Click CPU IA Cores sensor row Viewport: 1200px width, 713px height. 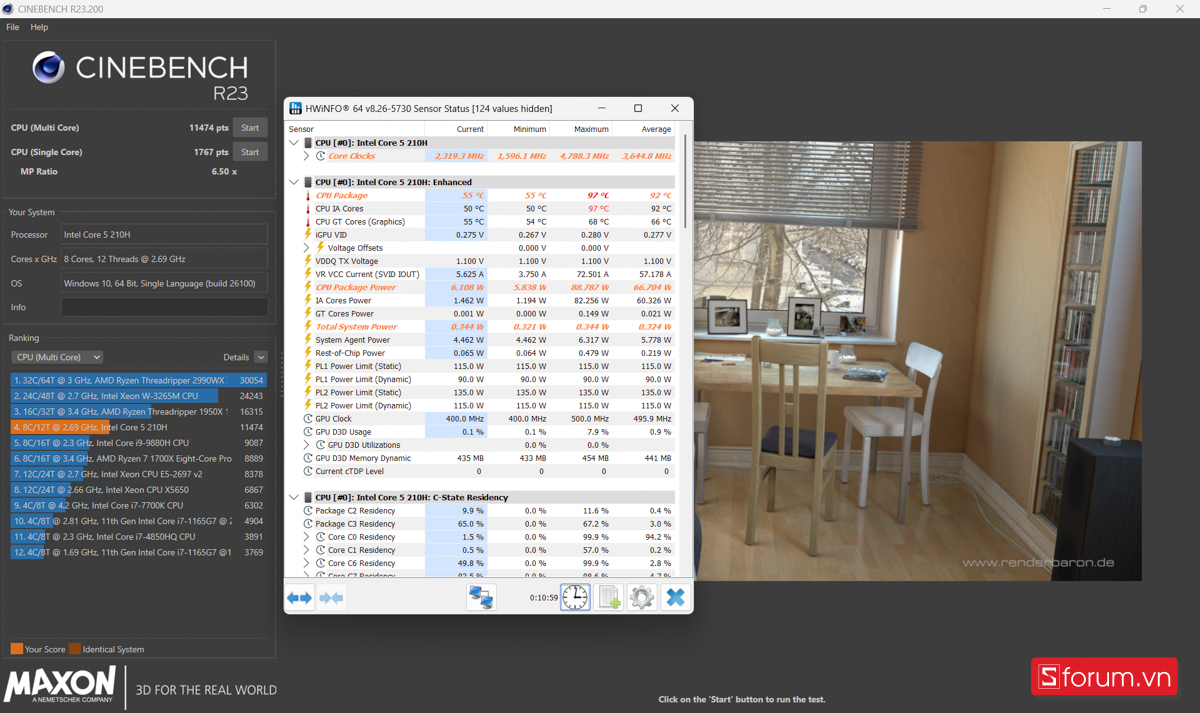(x=480, y=209)
